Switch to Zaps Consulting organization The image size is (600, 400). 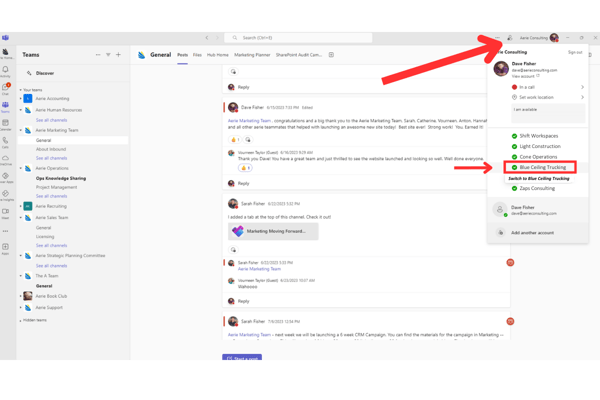pos(537,188)
